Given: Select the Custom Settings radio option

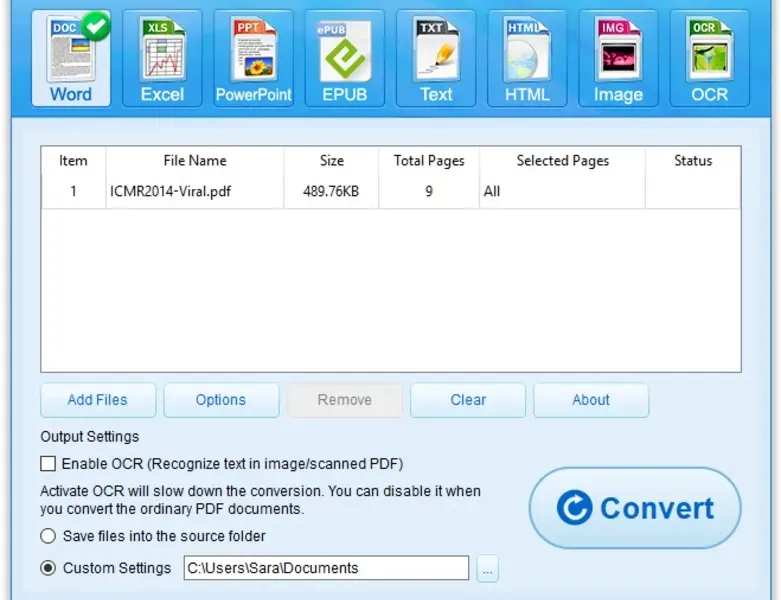Looking at the screenshot, I should pos(48,568).
